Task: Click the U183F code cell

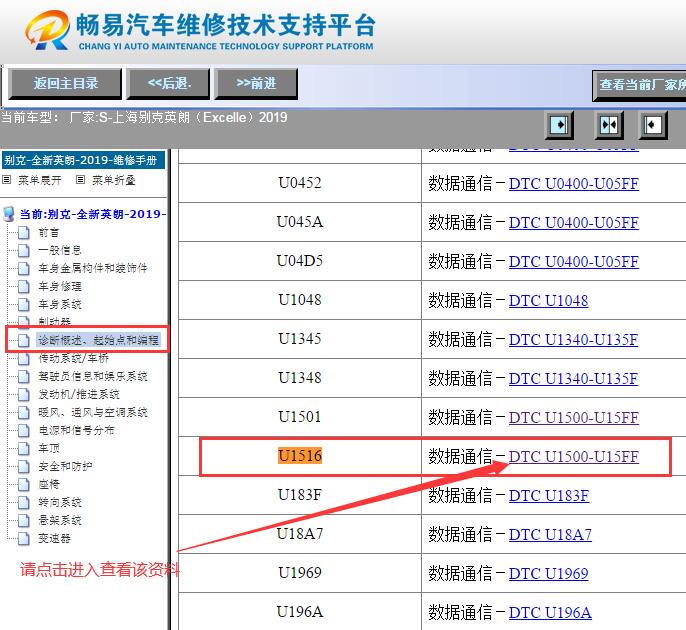Action: [x=300, y=495]
